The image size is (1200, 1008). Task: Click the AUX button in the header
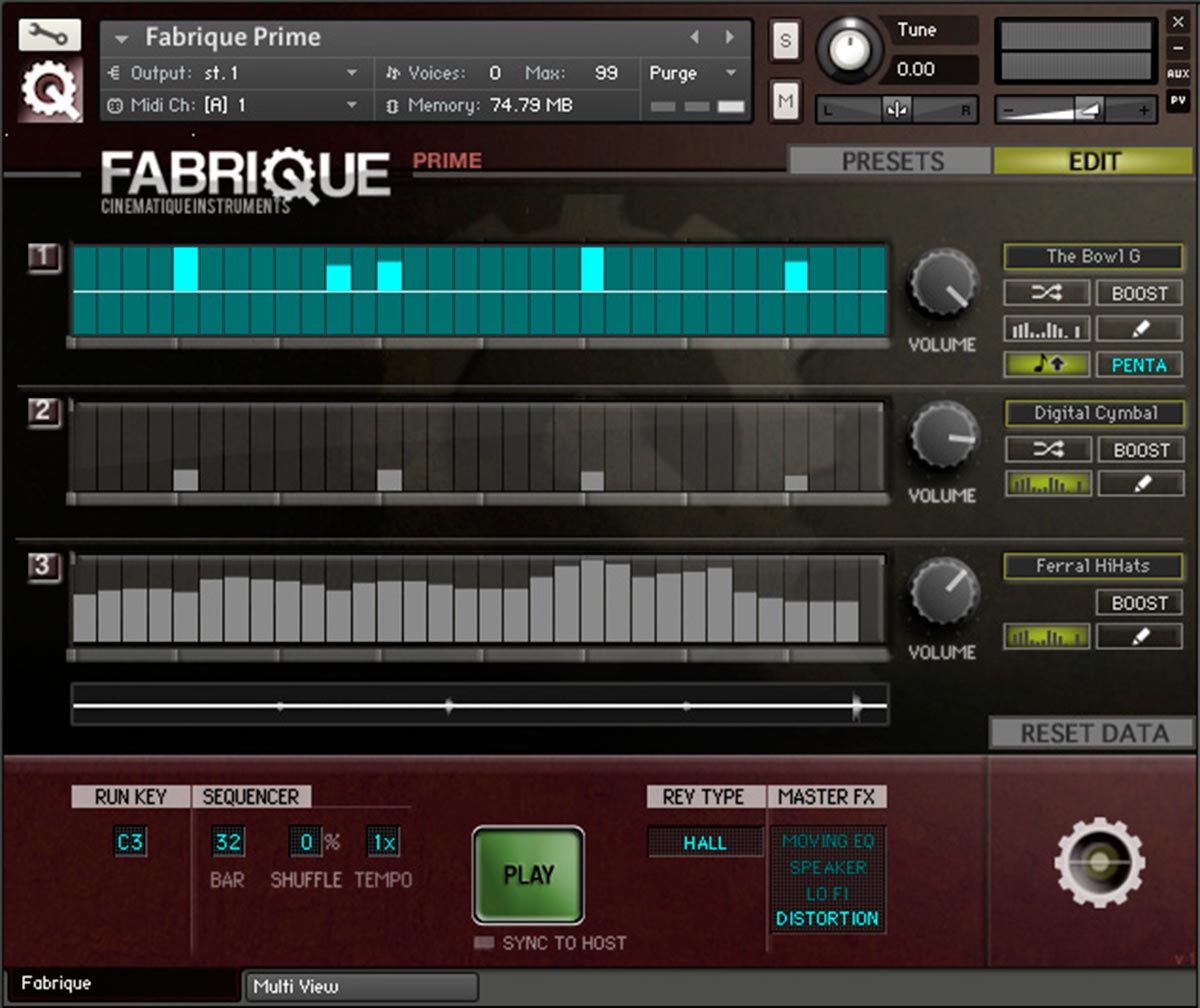point(1178,74)
